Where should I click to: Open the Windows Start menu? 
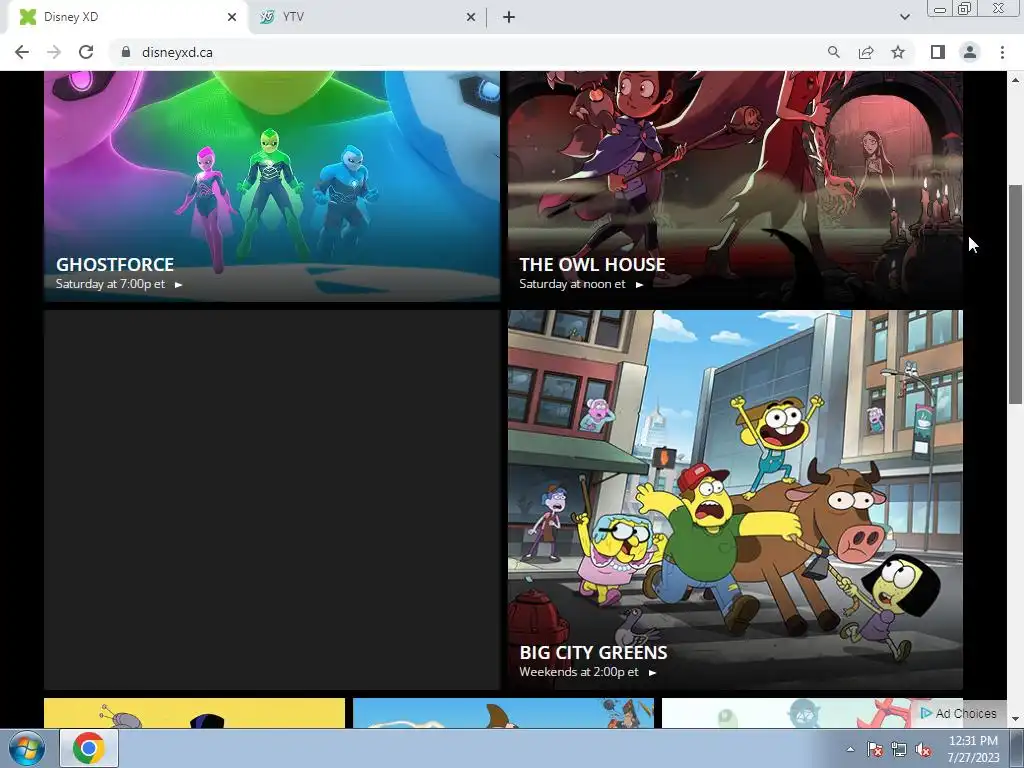pyautogui.click(x=27, y=748)
